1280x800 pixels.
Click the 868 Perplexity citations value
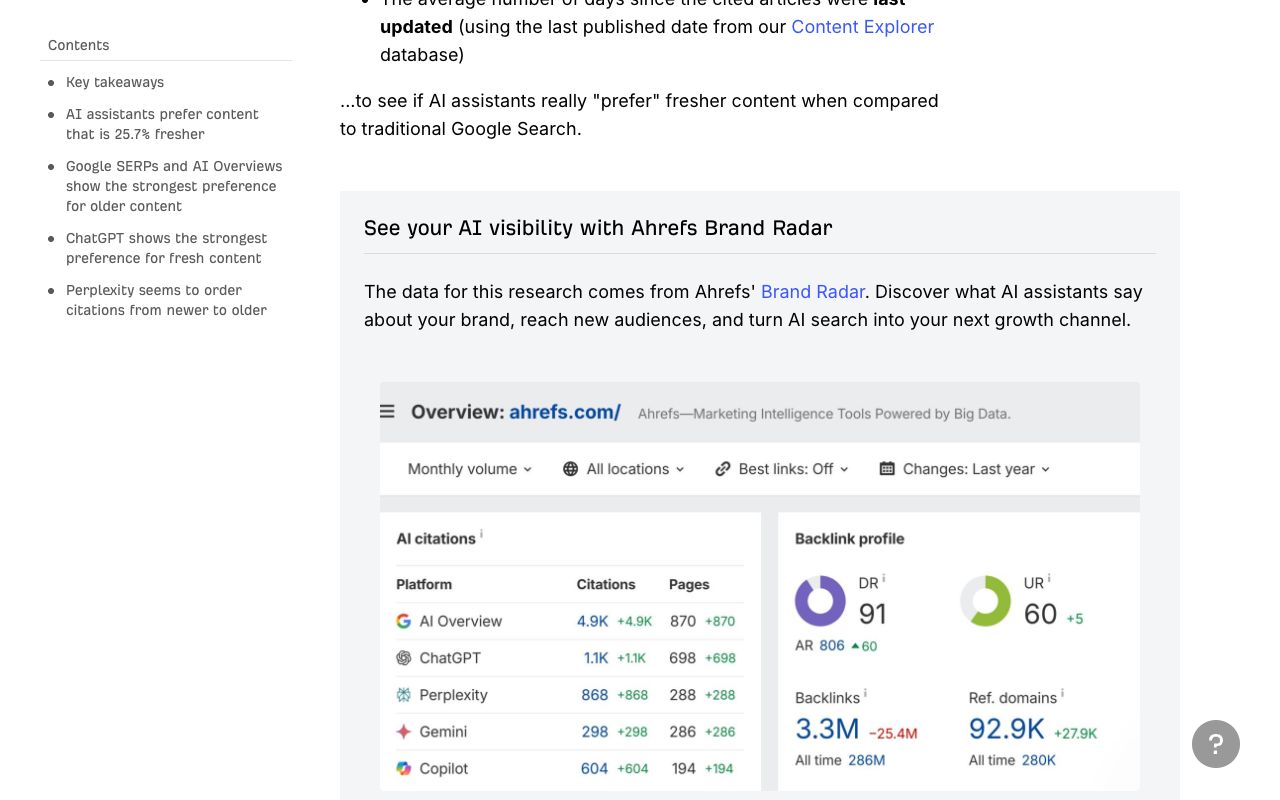[x=595, y=695]
